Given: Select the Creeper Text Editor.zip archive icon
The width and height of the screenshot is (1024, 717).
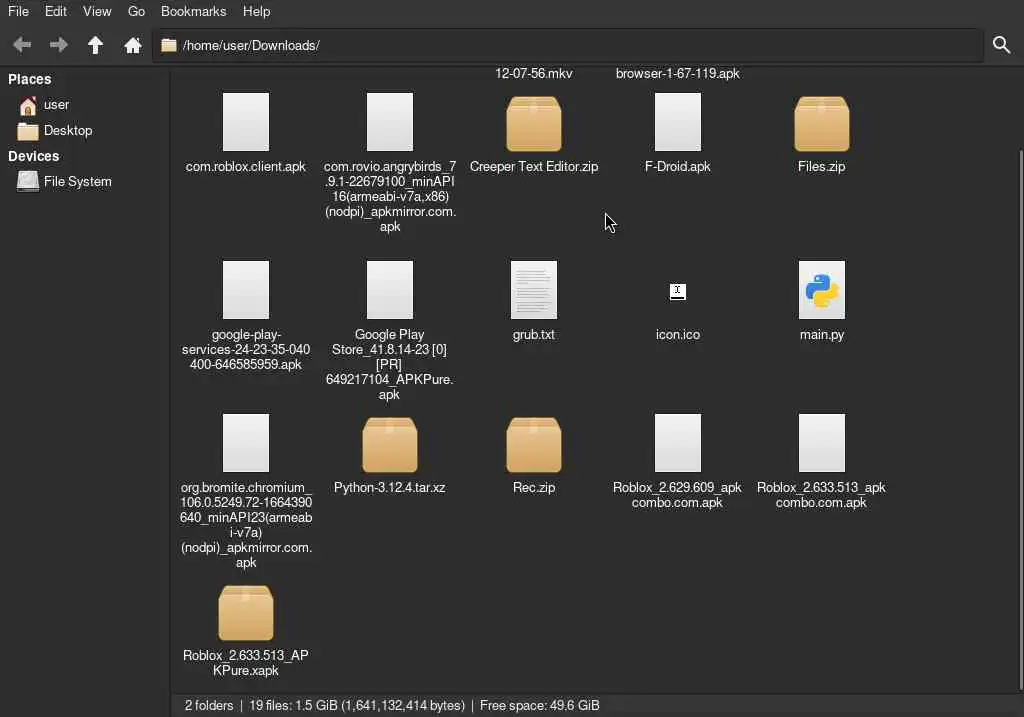Looking at the screenshot, I should point(534,124).
